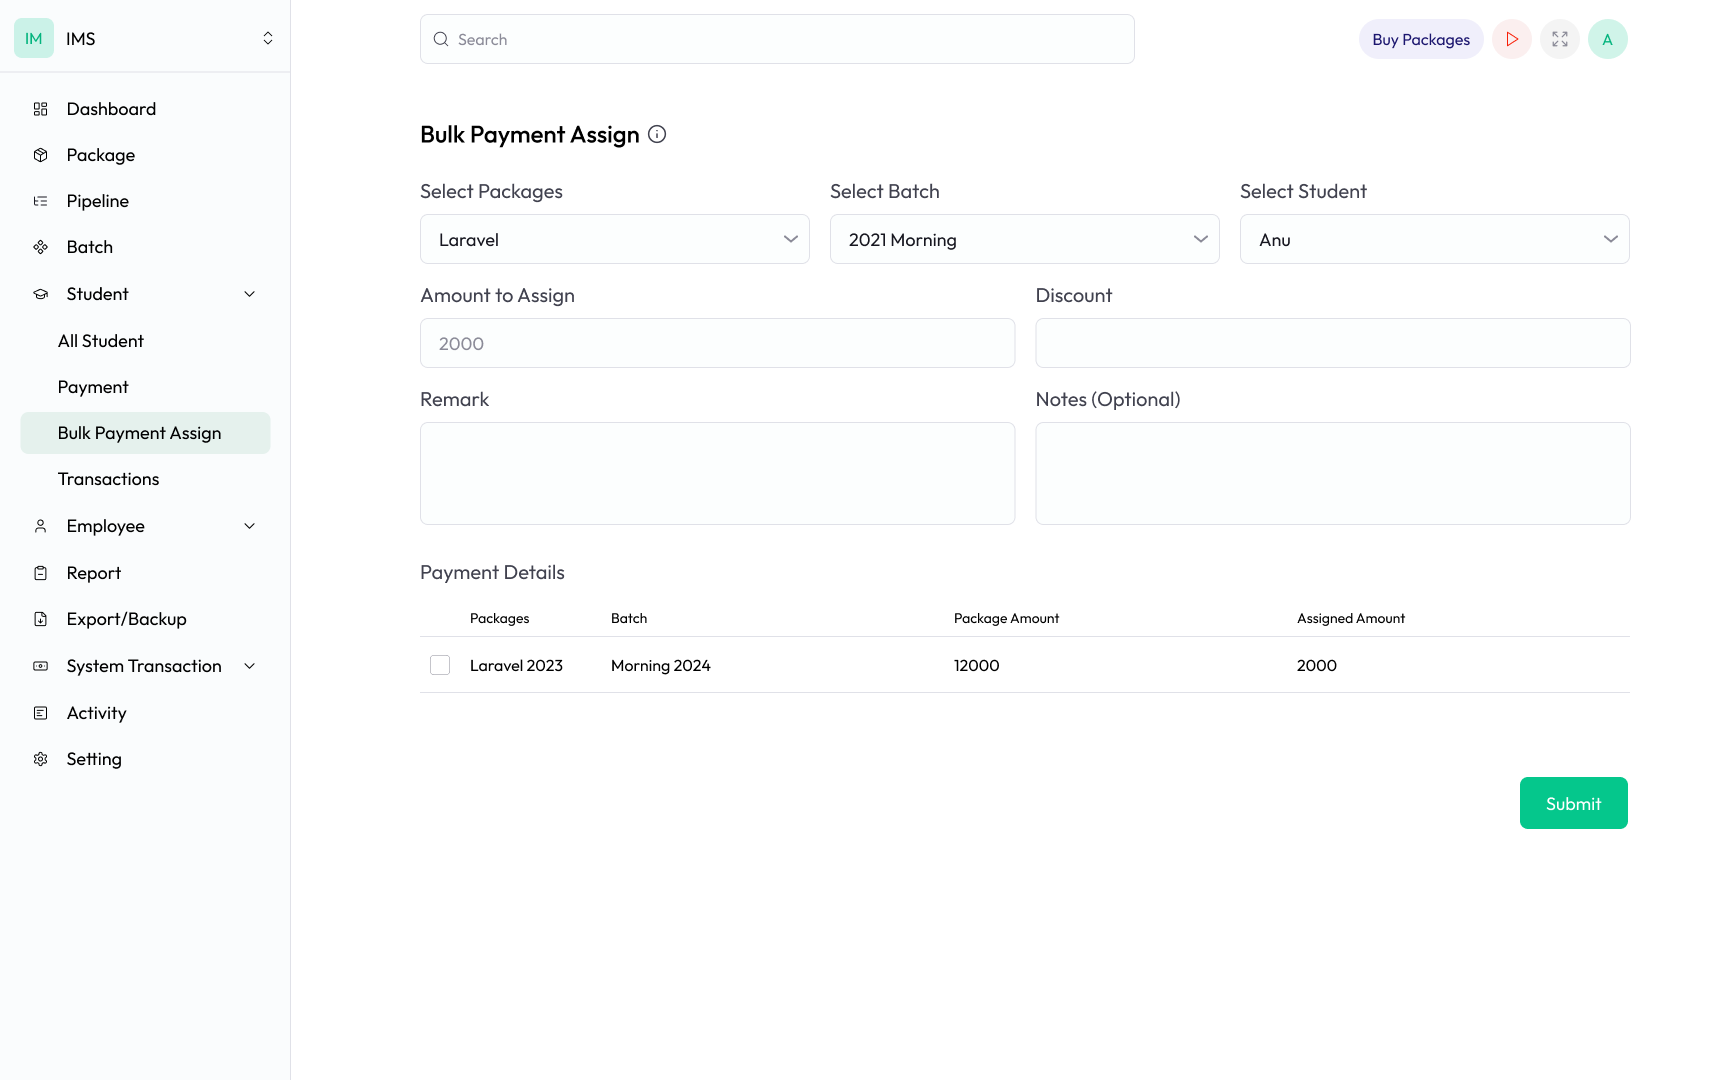Image resolution: width=1728 pixels, height=1080 pixels.
Task: Click the Batch column header in table
Action: click(x=629, y=618)
